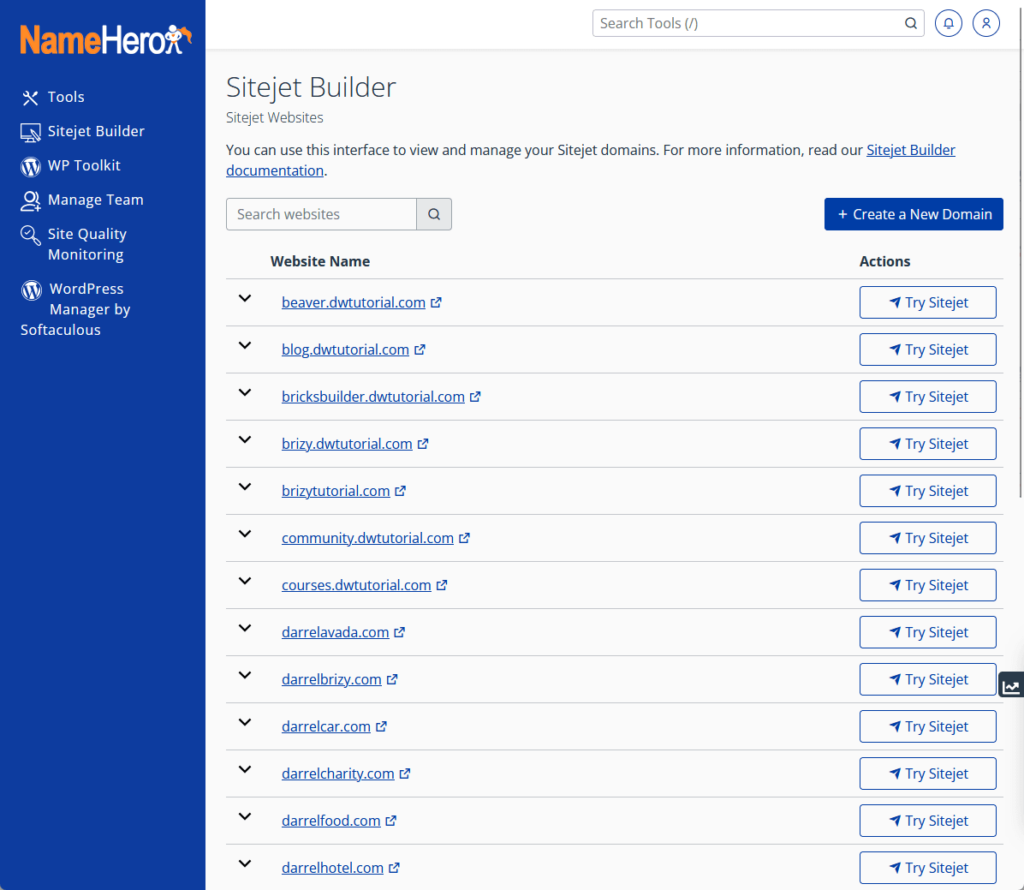
Task: Expand the darrelhotel.com row chevron
Action: click(245, 863)
